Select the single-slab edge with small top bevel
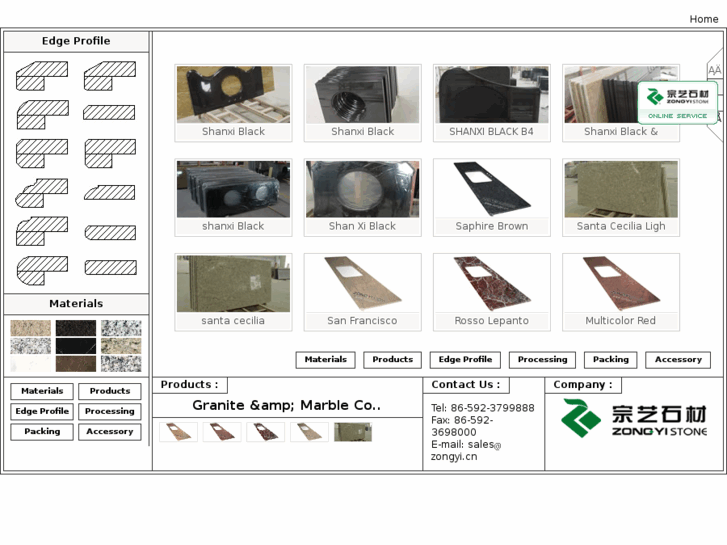Screen dimensions: 727x545 click(109, 112)
